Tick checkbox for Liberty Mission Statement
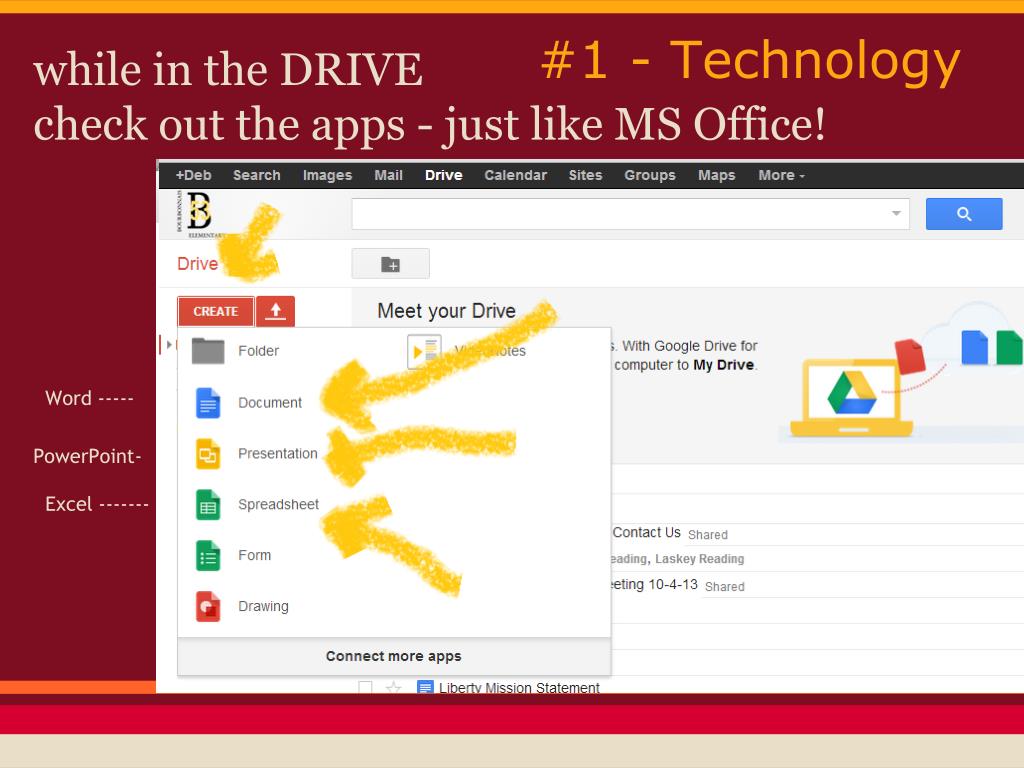1024x768 pixels. (365, 687)
